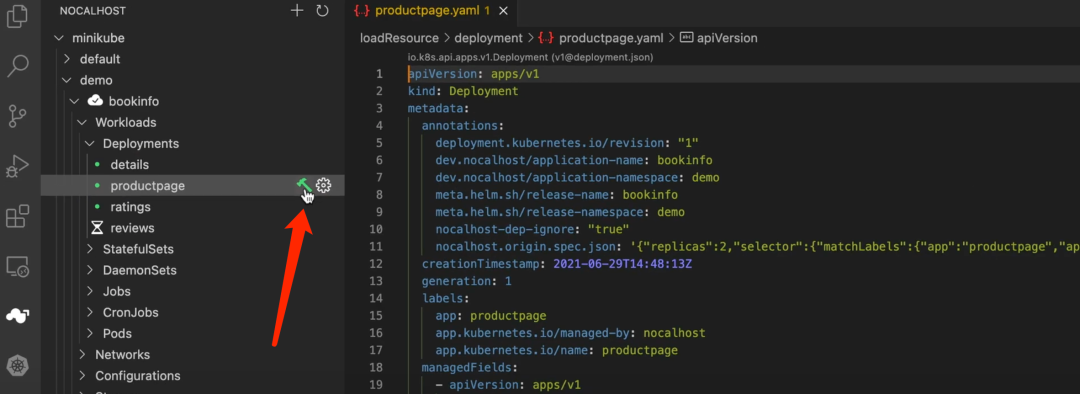Click loadResource in the breadcrumb
This screenshot has height=394, width=1080.
click(399, 38)
